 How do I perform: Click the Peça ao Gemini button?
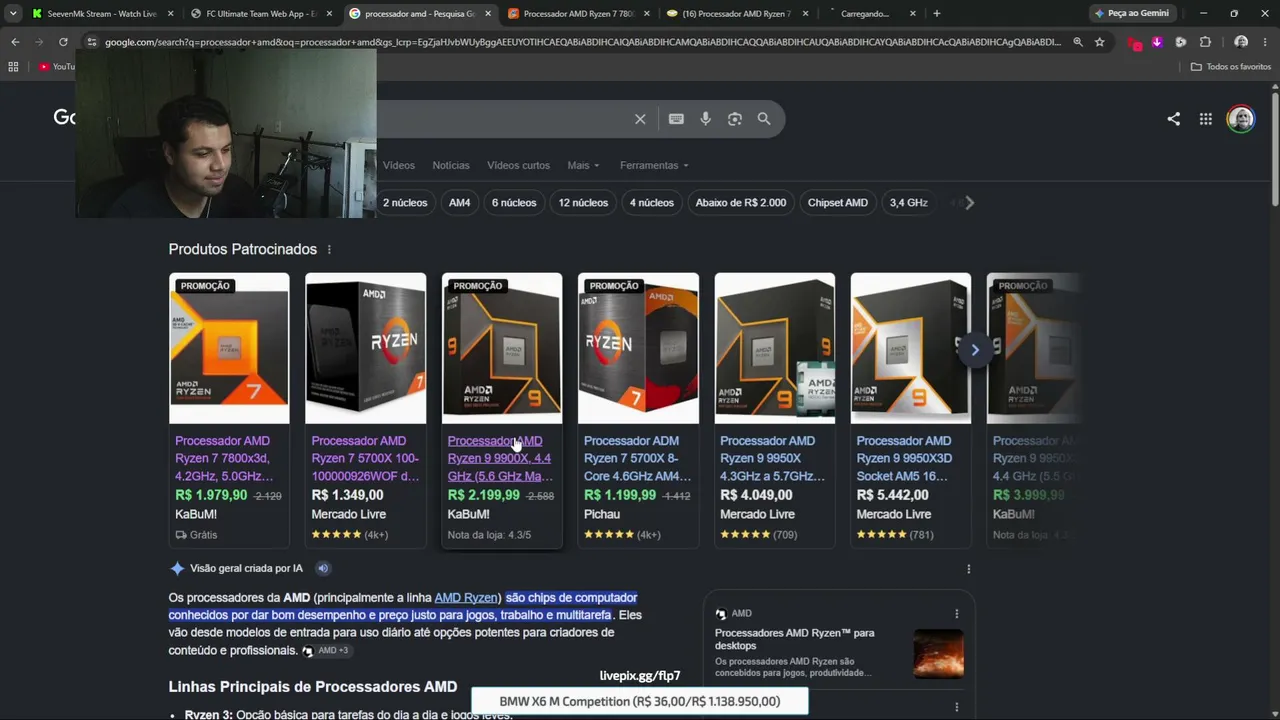[x=1131, y=14]
